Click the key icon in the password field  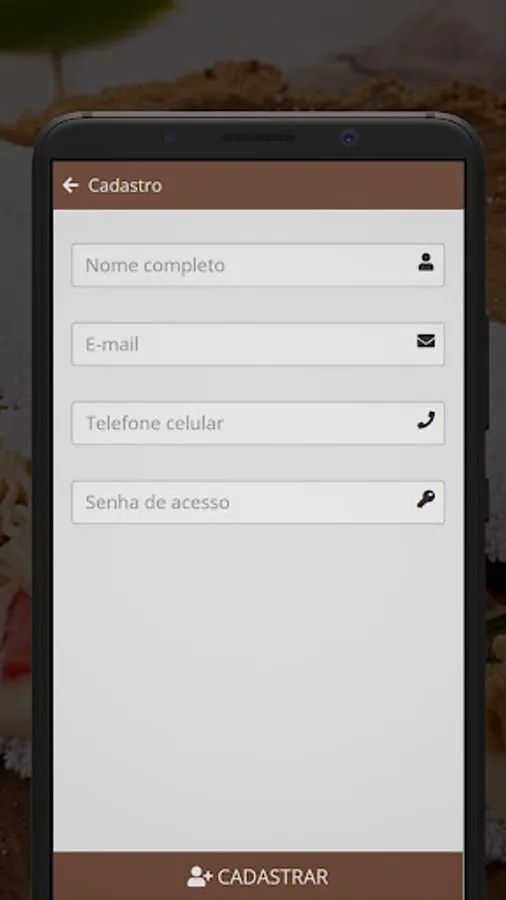(426, 499)
